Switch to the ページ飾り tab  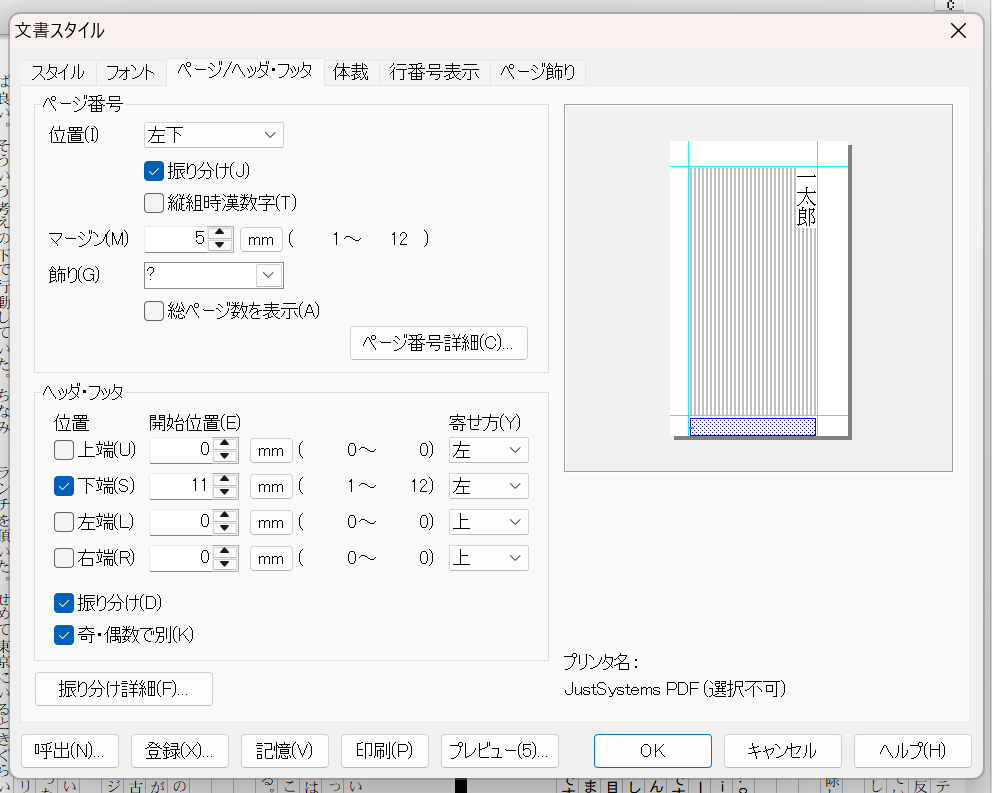(537, 72)
